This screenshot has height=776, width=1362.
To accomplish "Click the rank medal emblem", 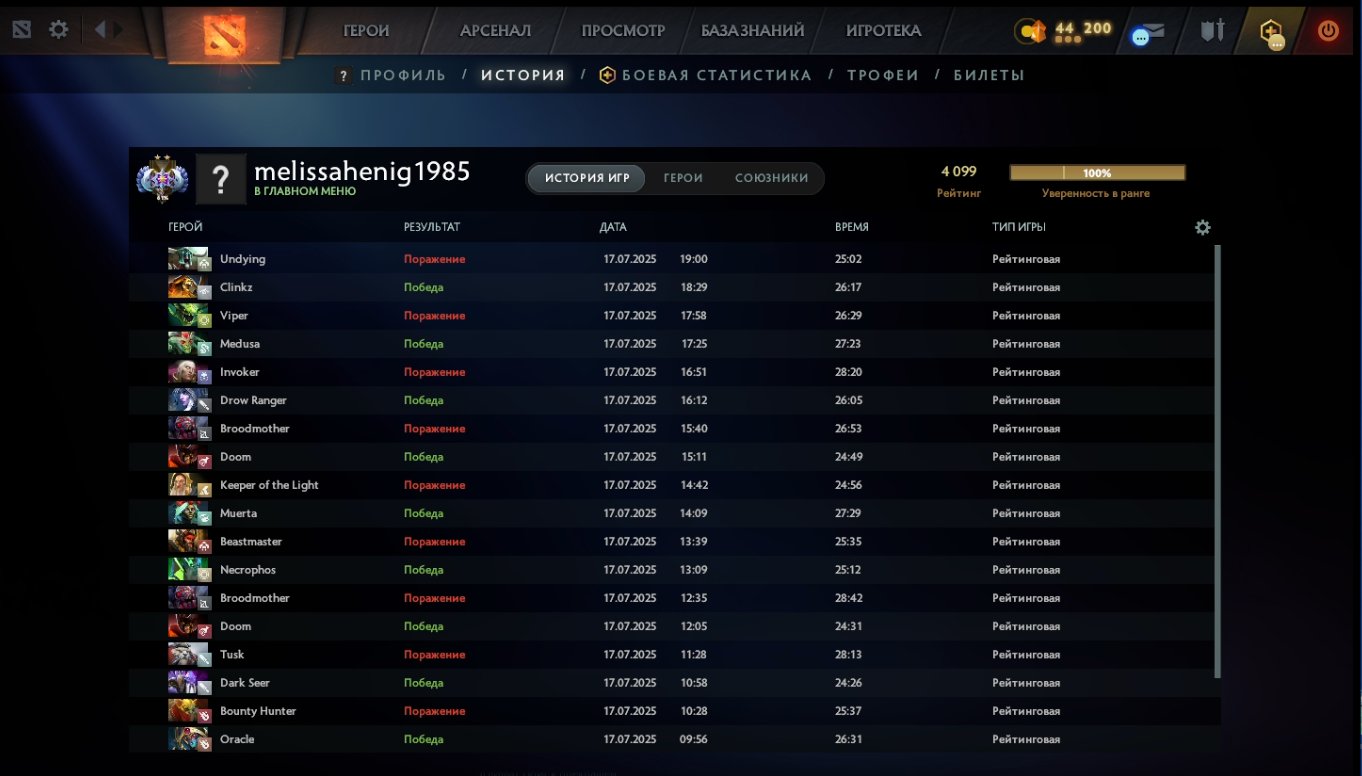I will point(162,179).
